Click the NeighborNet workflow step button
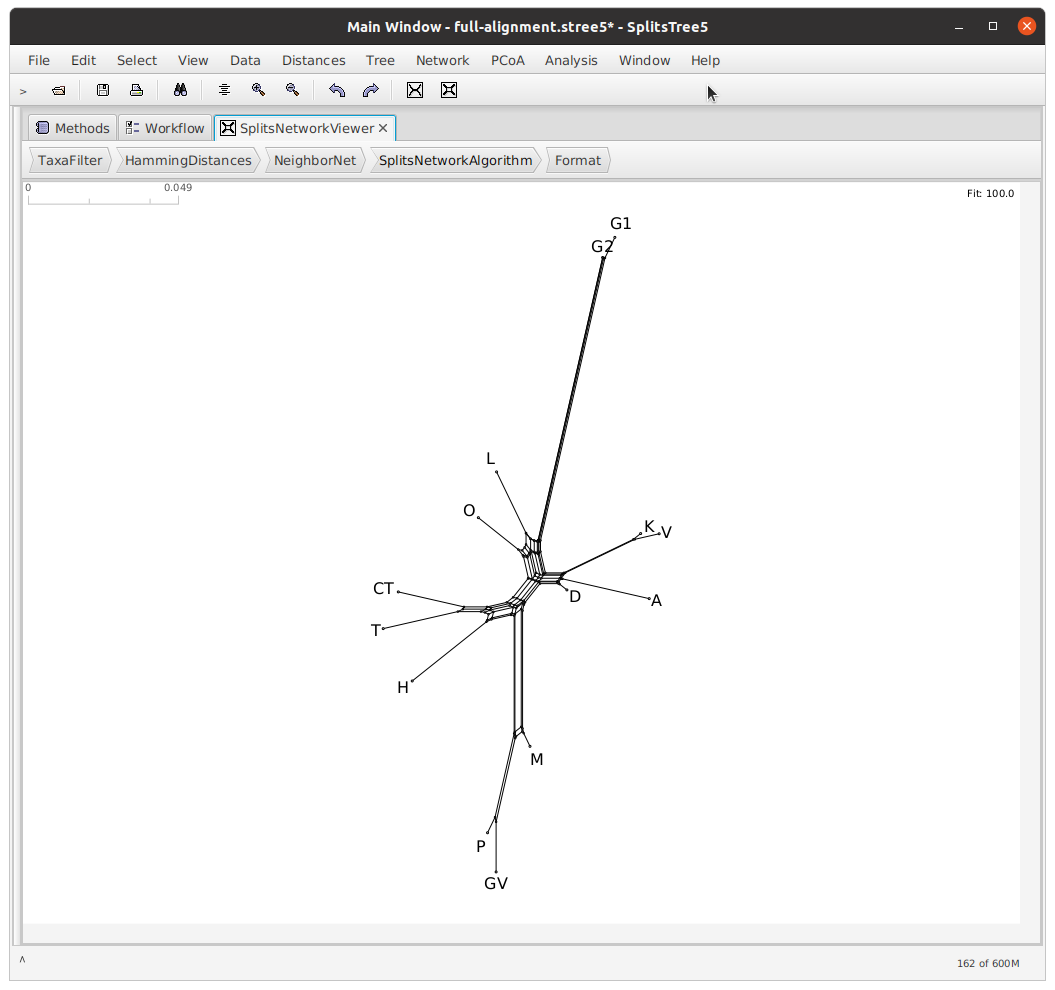This screenshot has height=990, width=1055. pyautogui.click(x=314, y=160)
